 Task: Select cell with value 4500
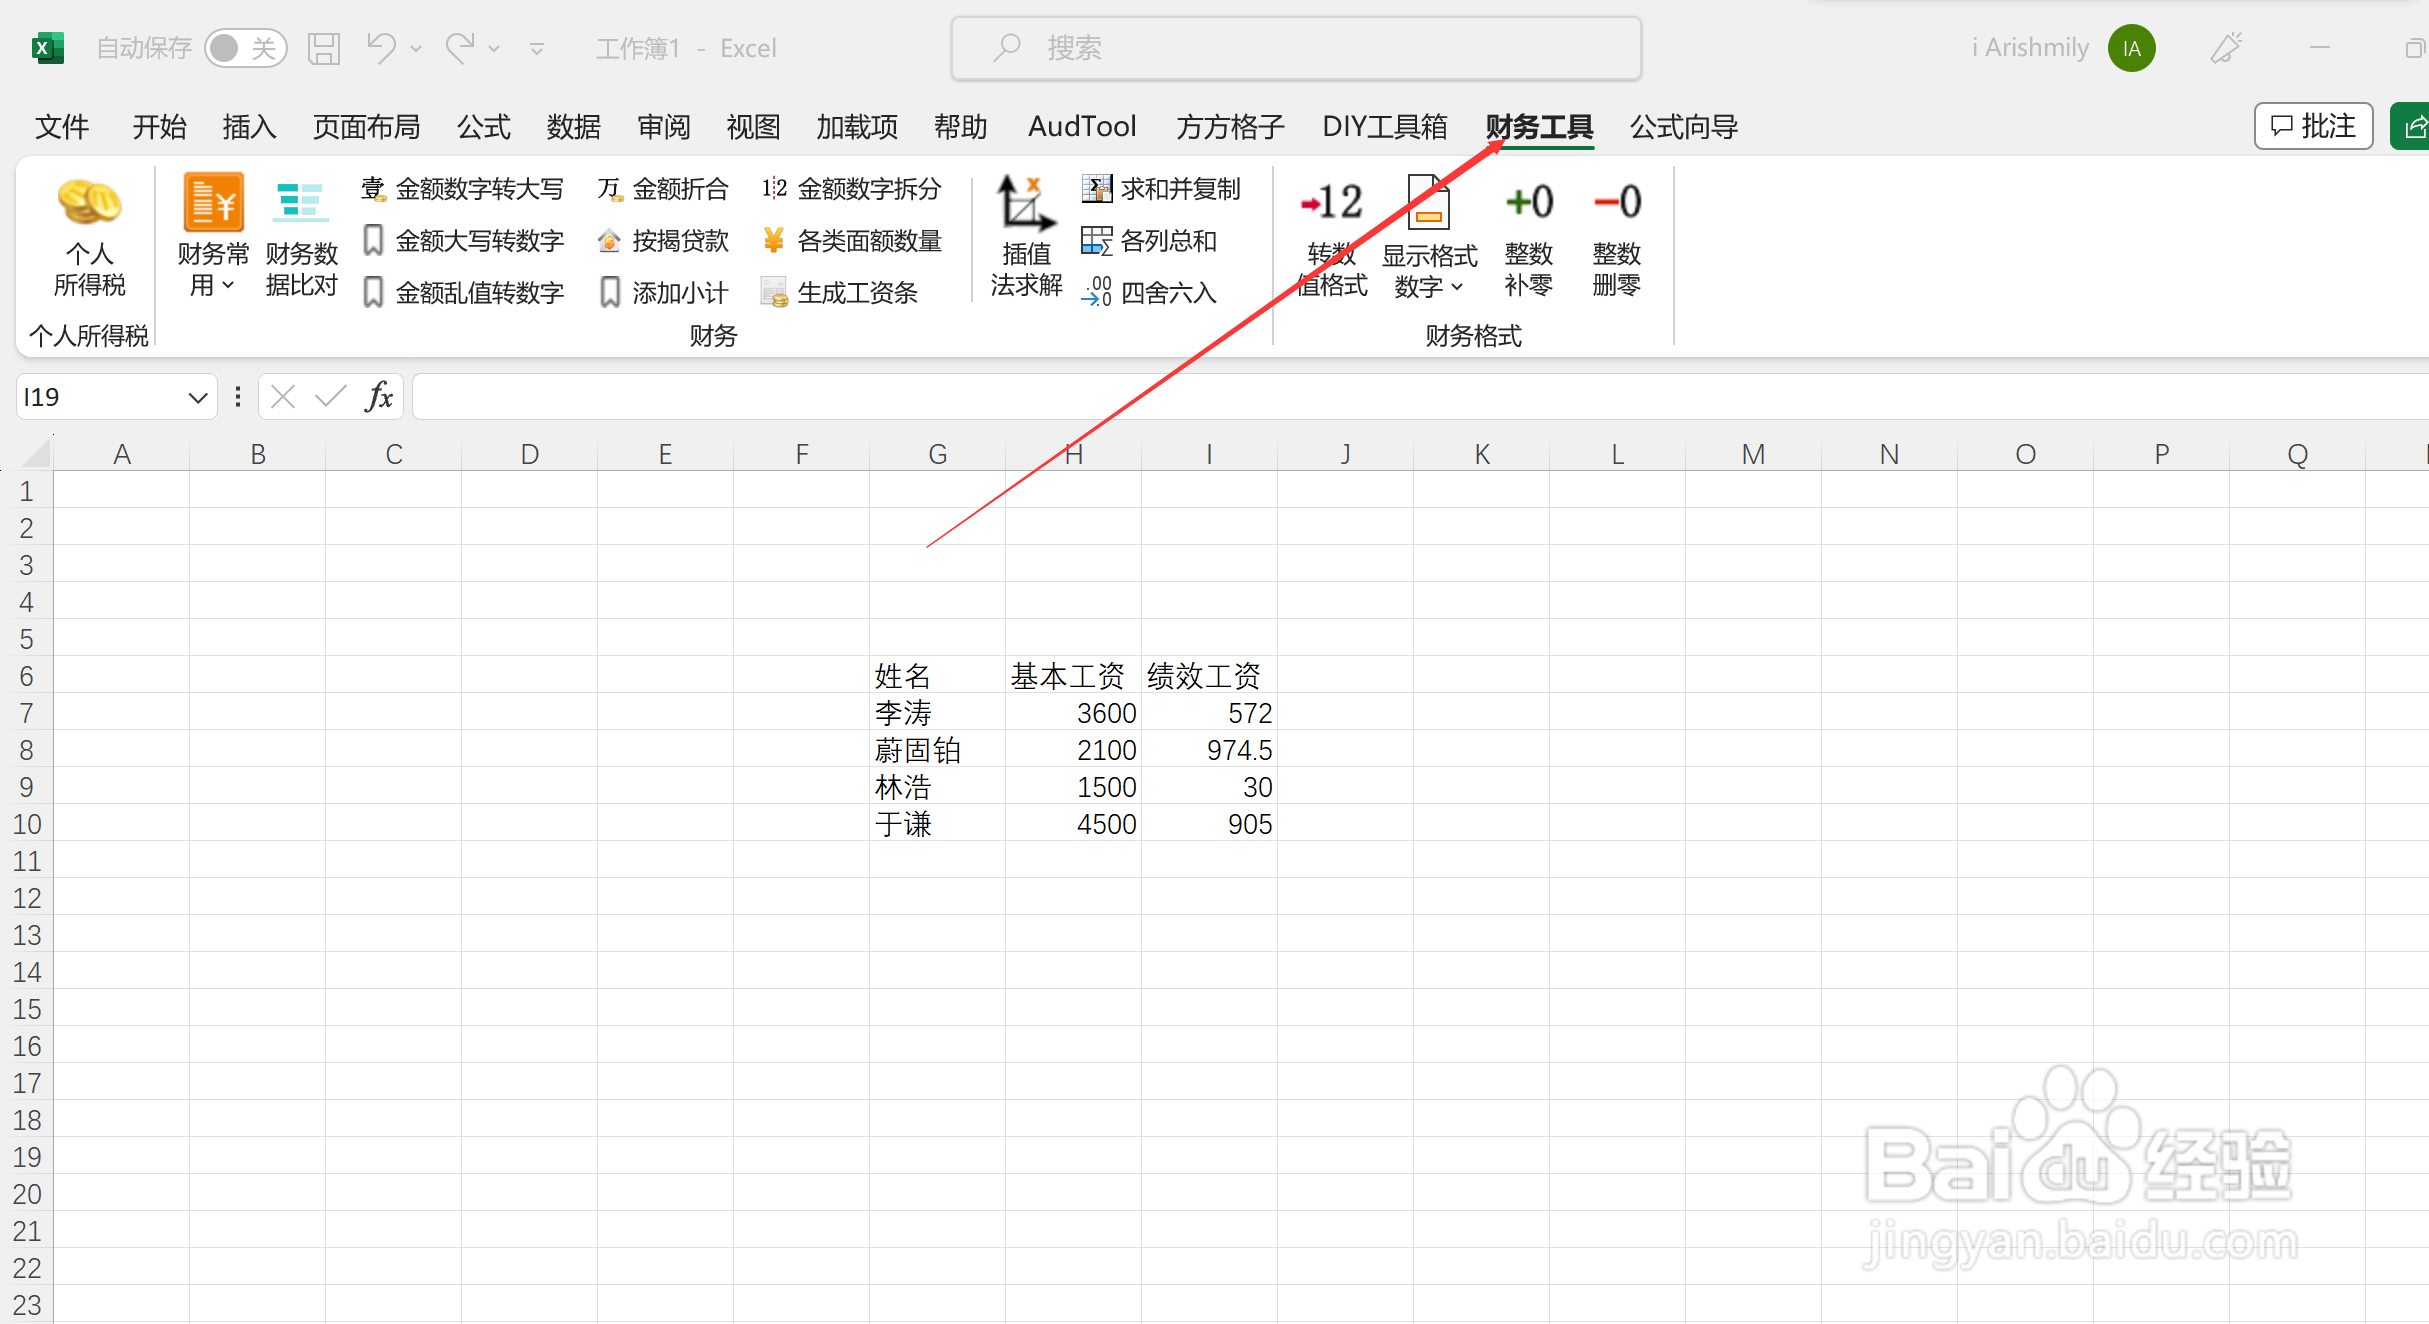(x=1073, y=824)
